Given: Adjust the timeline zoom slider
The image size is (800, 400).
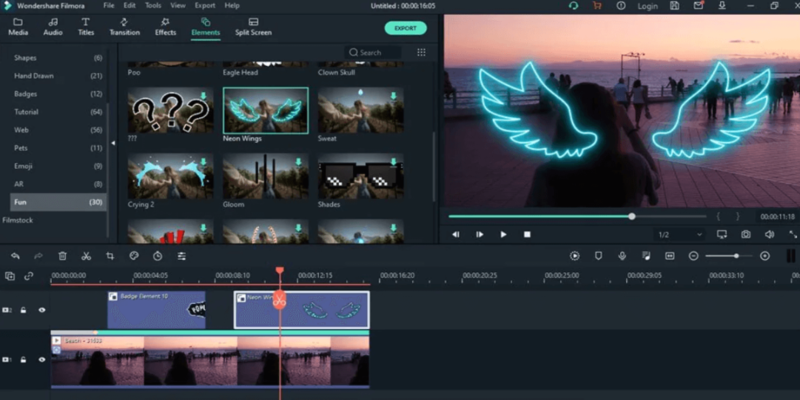Looking at the screenshot, I should click(729, 256).
